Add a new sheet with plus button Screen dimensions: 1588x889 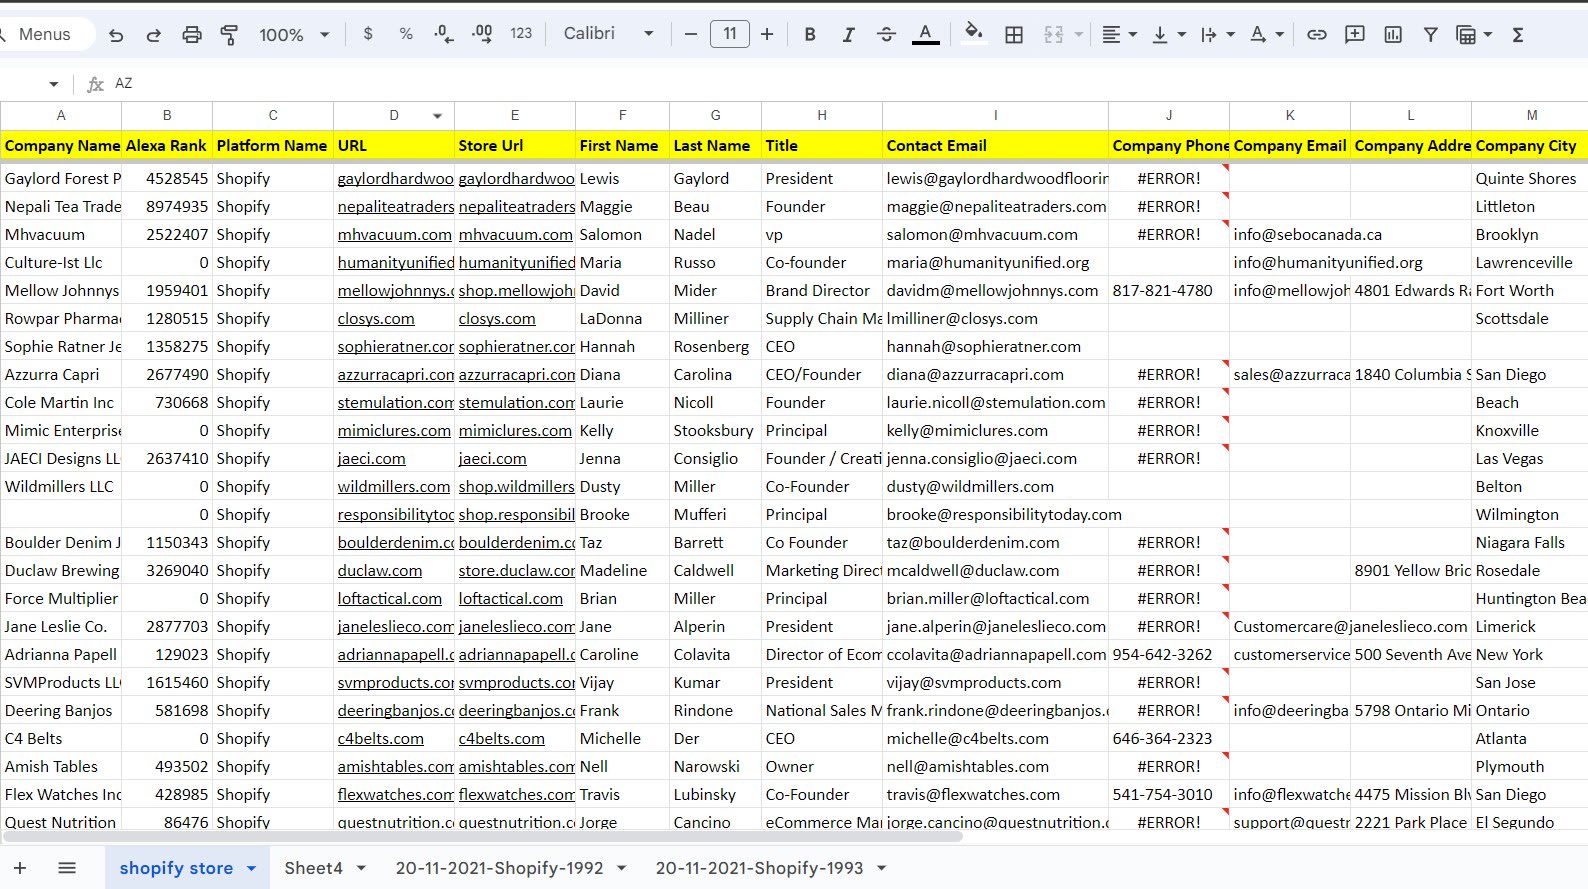[20, 868]
